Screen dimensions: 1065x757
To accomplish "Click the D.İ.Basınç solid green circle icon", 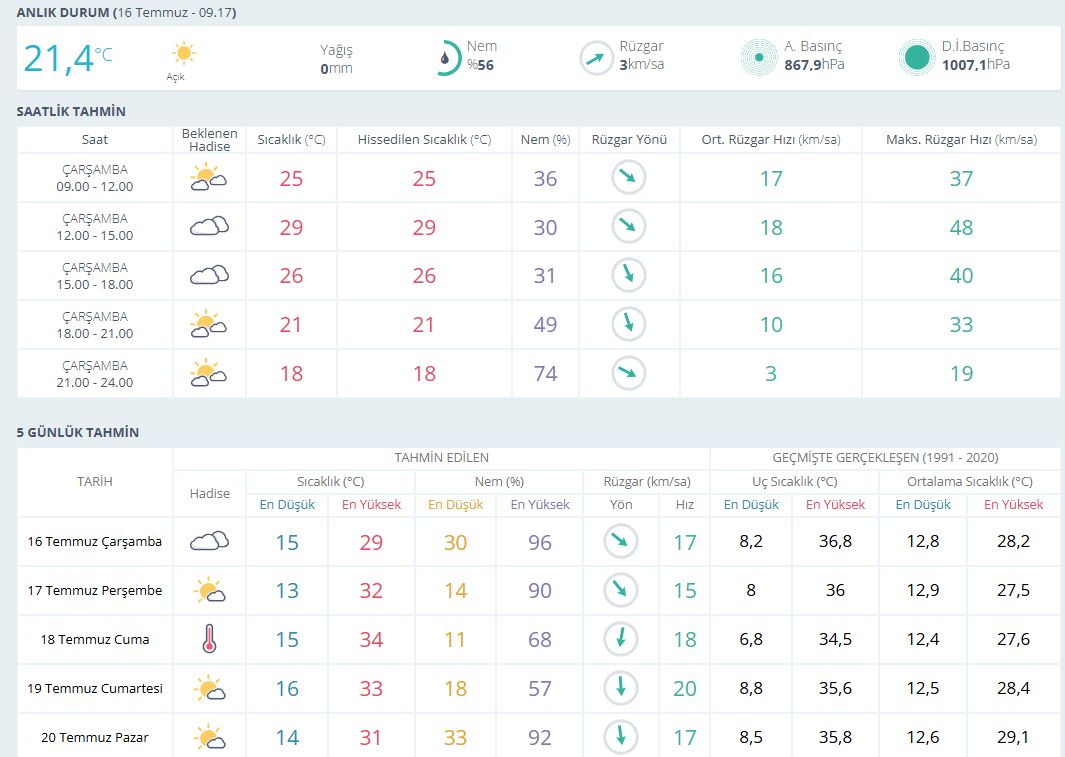I will [x=916, y=57].
